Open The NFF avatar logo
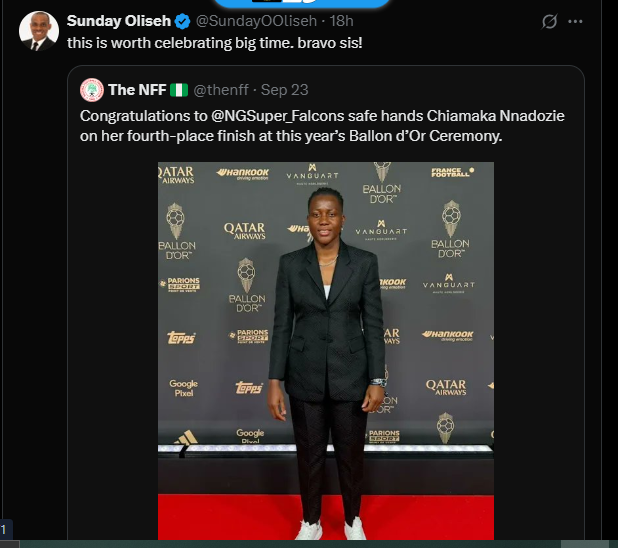The image size is (618, 548). (x=92, y=90)
